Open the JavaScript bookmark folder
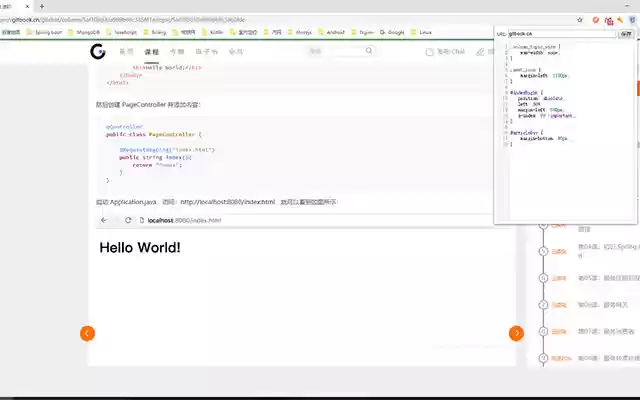This screenshot has height=400, width=640. 122,32
